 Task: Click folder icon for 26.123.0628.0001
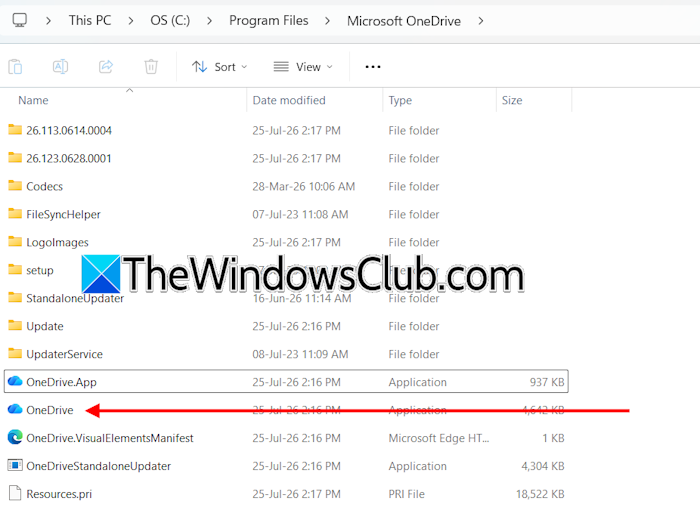coord(15,158)
